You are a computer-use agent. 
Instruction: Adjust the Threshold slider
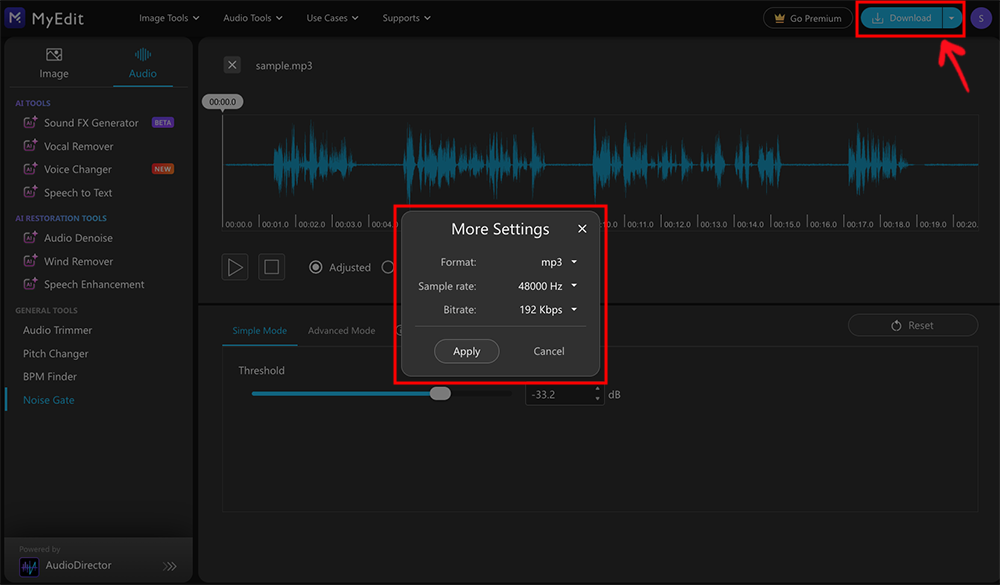pyautogui.click(x=440, y=393)
